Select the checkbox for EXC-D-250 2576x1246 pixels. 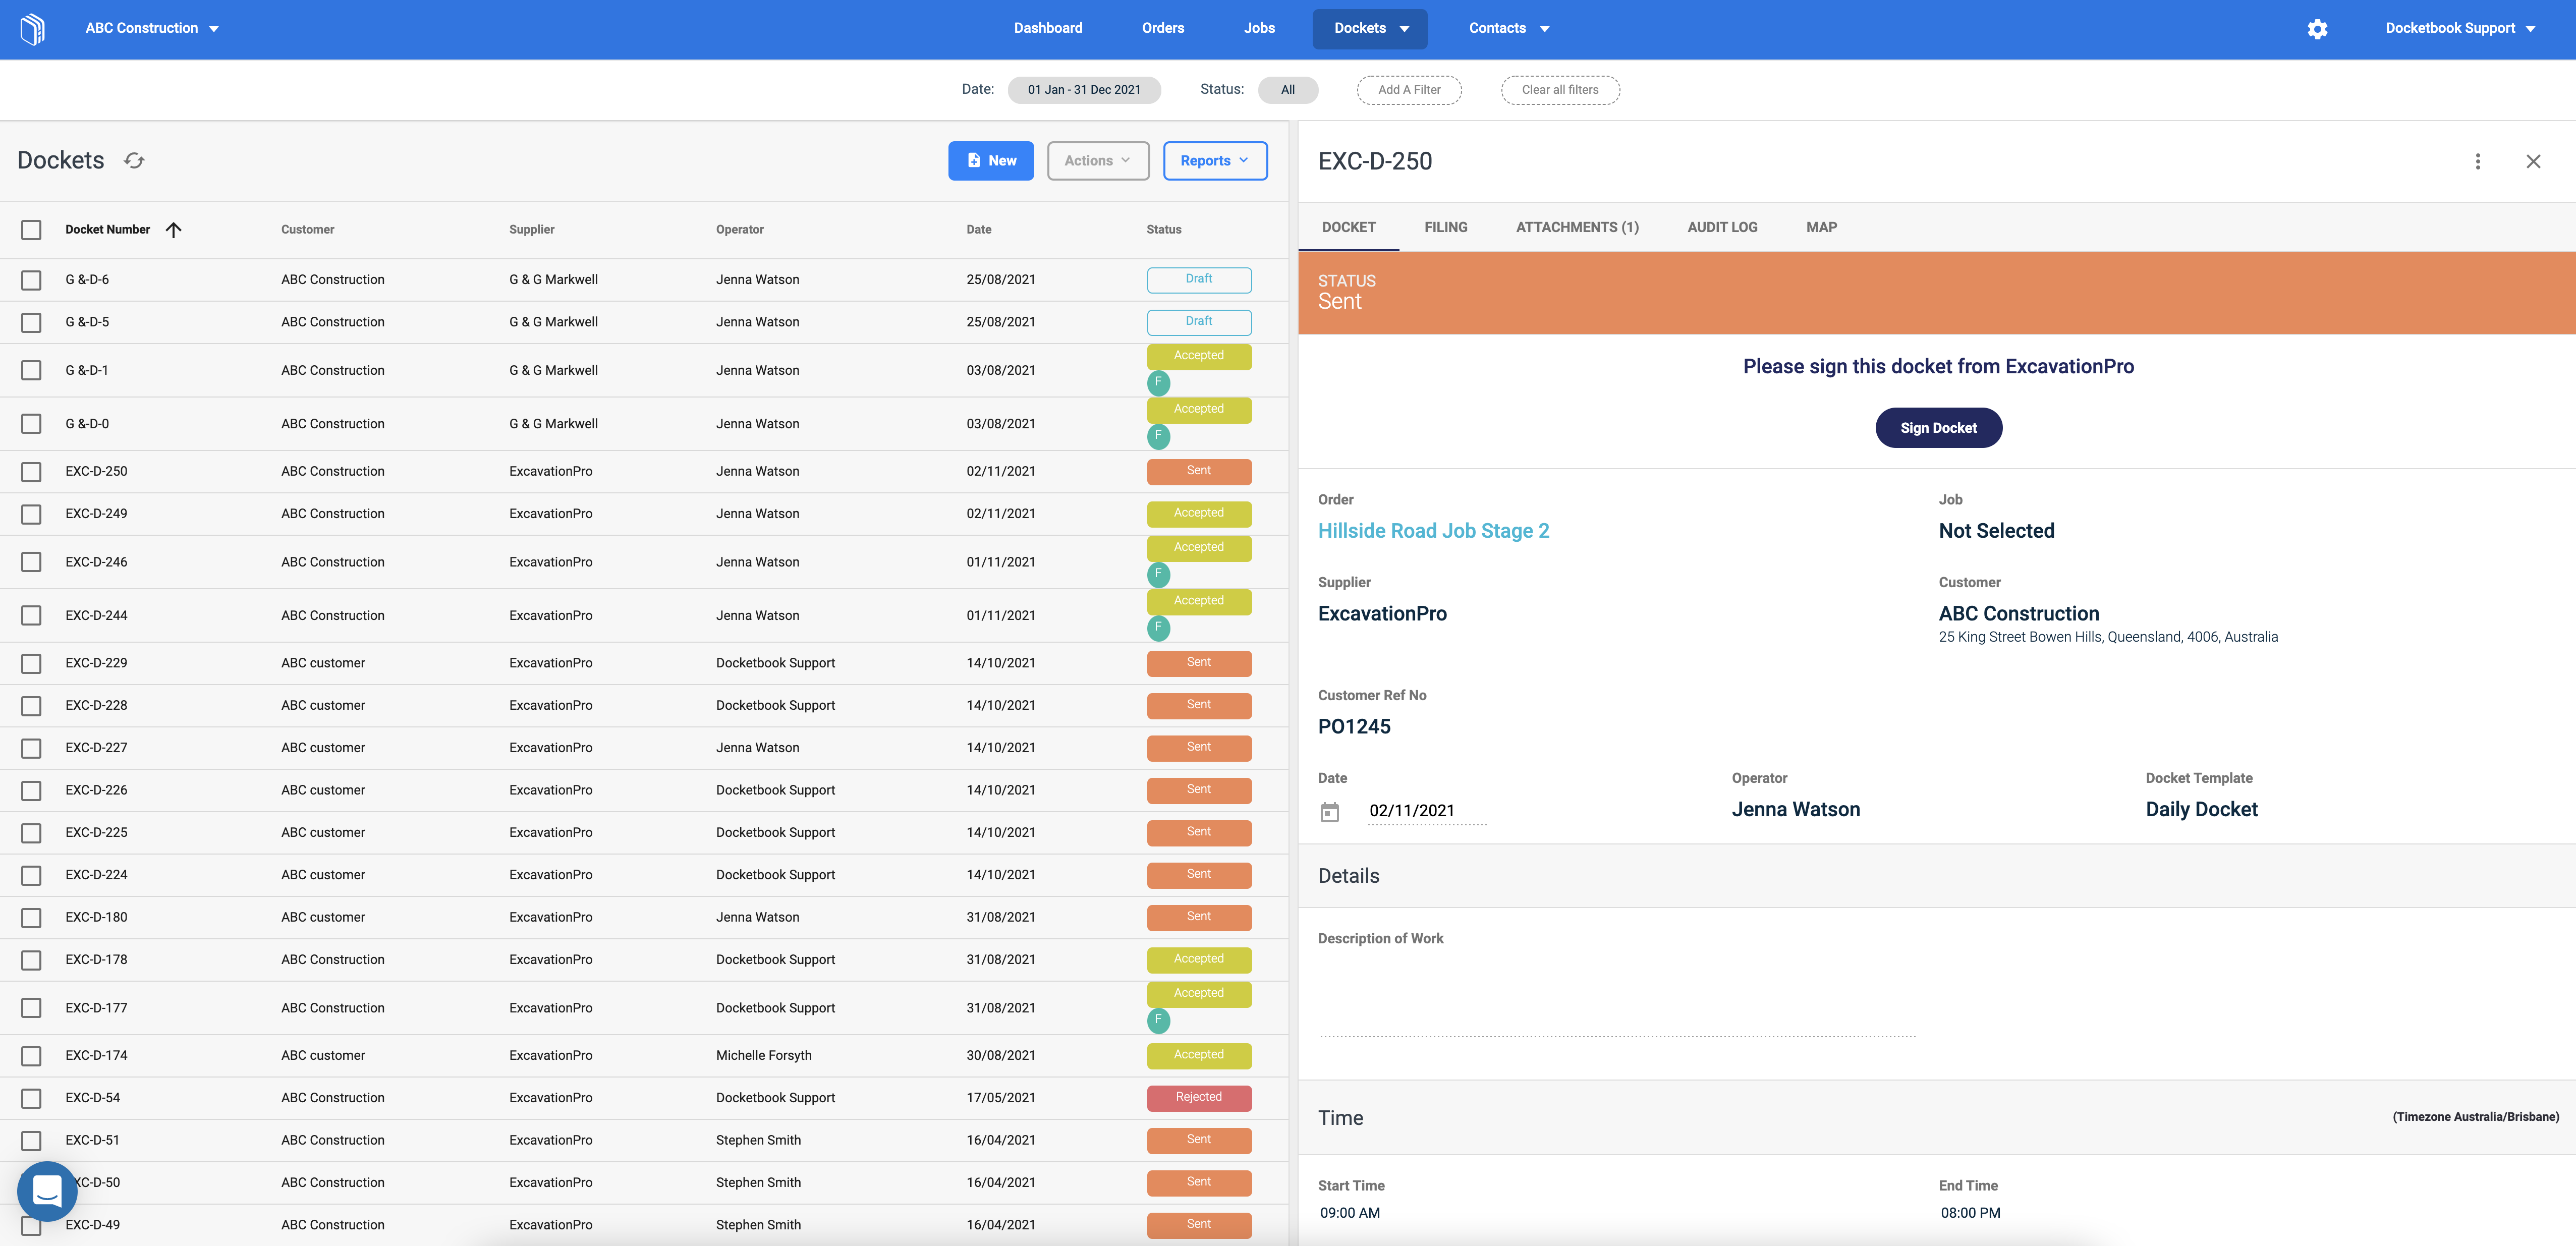(x=31, y=471)
